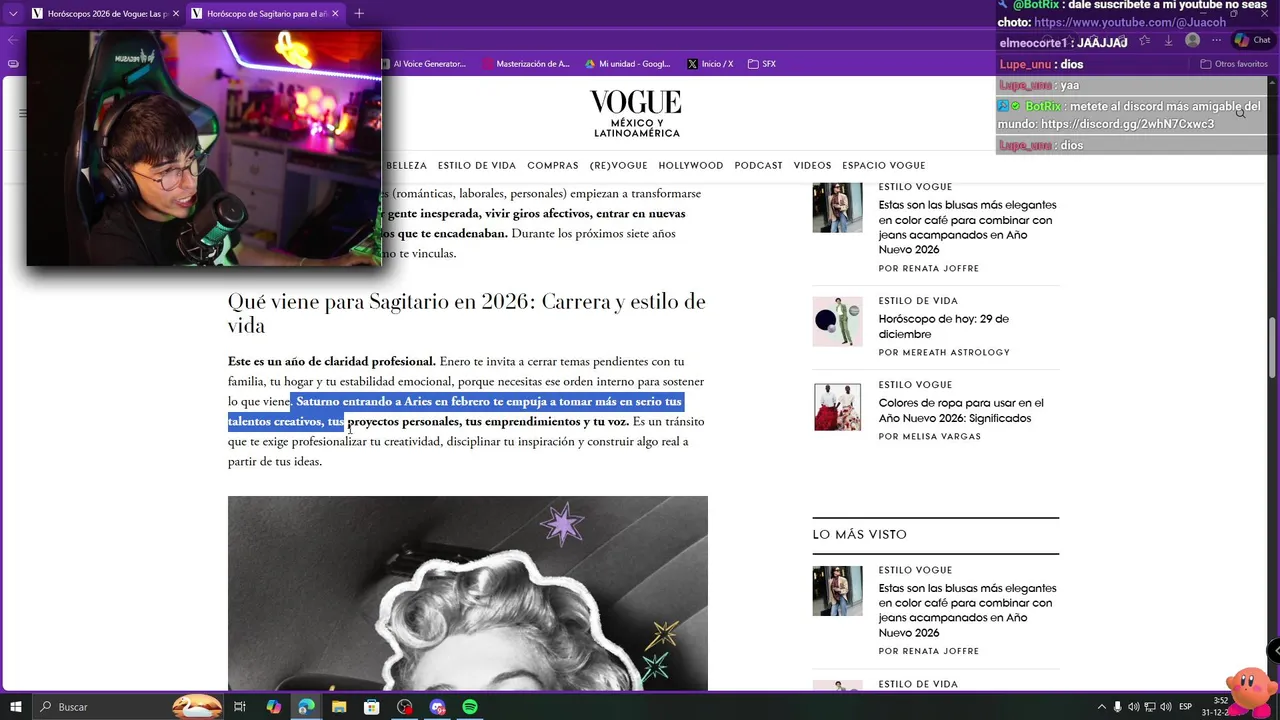The height and width of the screenshot is (720, 1280).
Task: Open Colores de ropa para Año Nuevo article
Action: tap(961, 410)
